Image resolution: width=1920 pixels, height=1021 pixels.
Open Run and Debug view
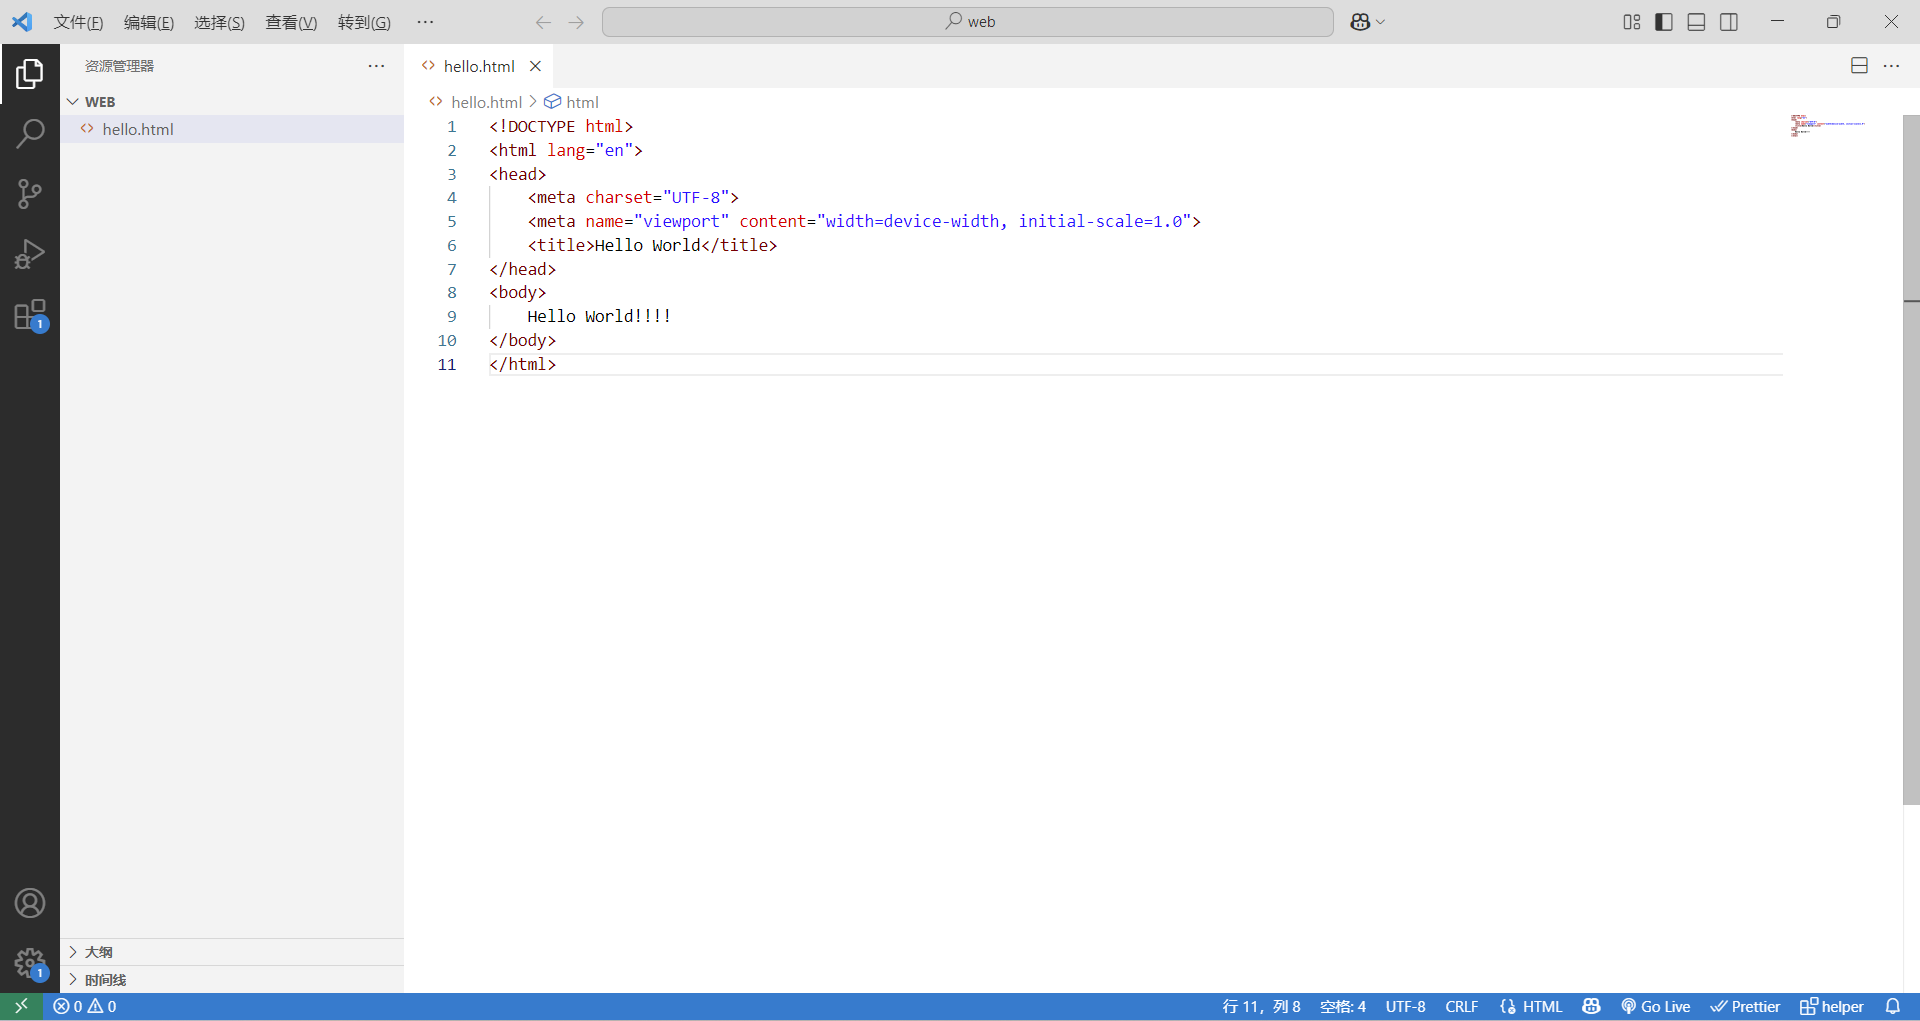(x=30, y=254)
